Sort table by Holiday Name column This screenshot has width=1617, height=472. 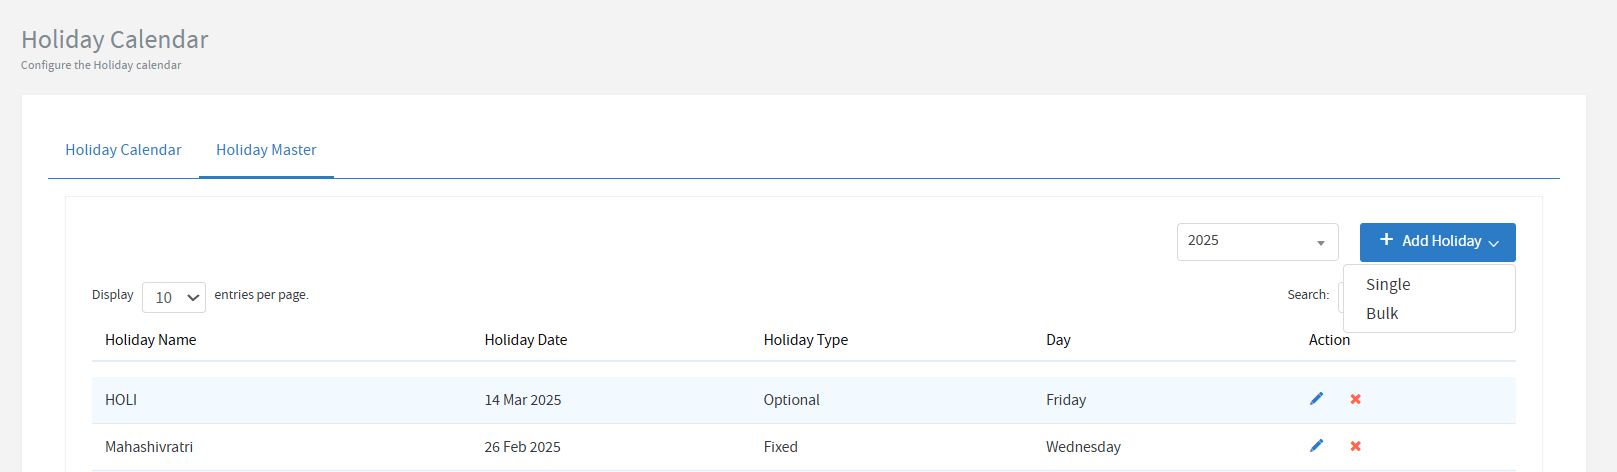151,340
